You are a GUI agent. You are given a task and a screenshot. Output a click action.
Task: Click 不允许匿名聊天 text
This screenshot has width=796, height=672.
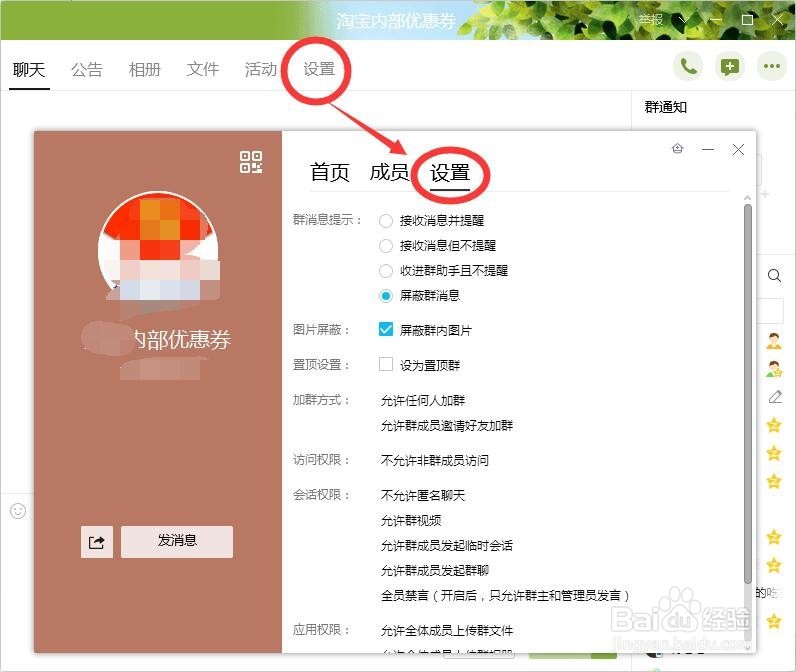423,496
